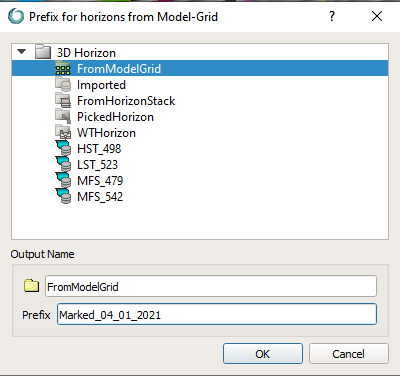Screen dimensions: 400x376
Task: Select the LST_523 horizon name
Action: point(97,165)
